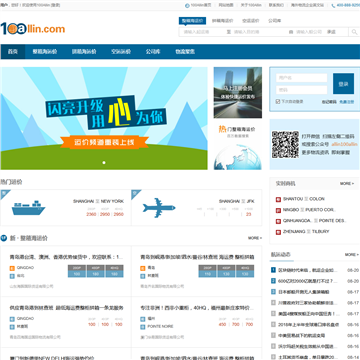
Task: Click the search magnifier icon
Action: 354,32
